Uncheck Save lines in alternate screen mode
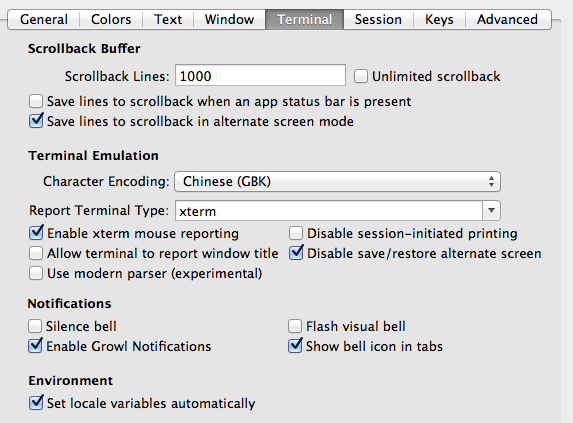 36,121
